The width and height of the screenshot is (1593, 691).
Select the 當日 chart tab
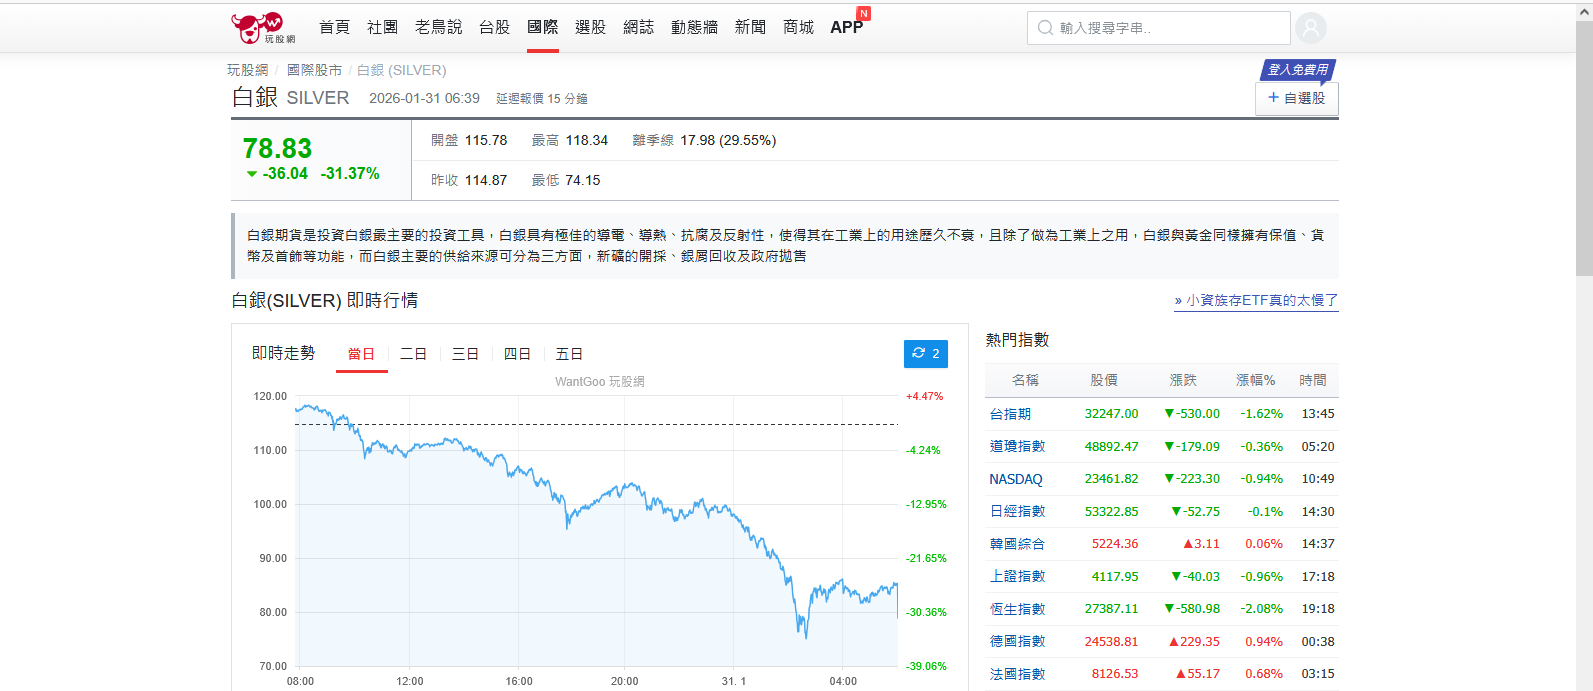click(361, 354)
